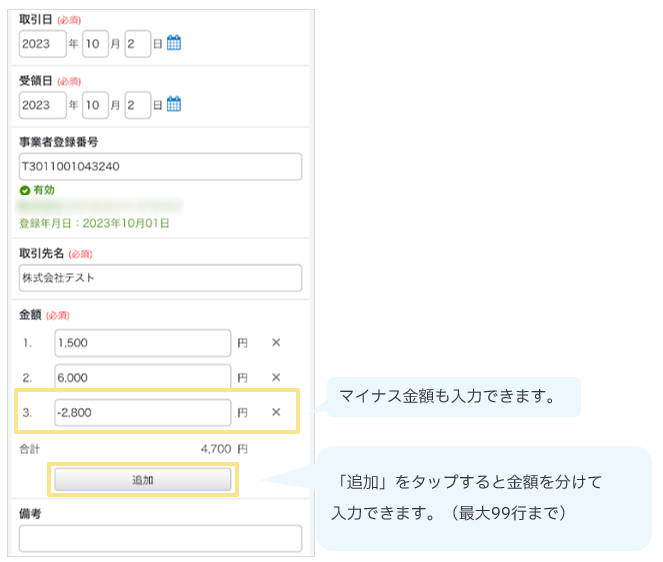Focus the 受領日 year field
The height and width of the screenshot is (562, 663).
(42, 104)
